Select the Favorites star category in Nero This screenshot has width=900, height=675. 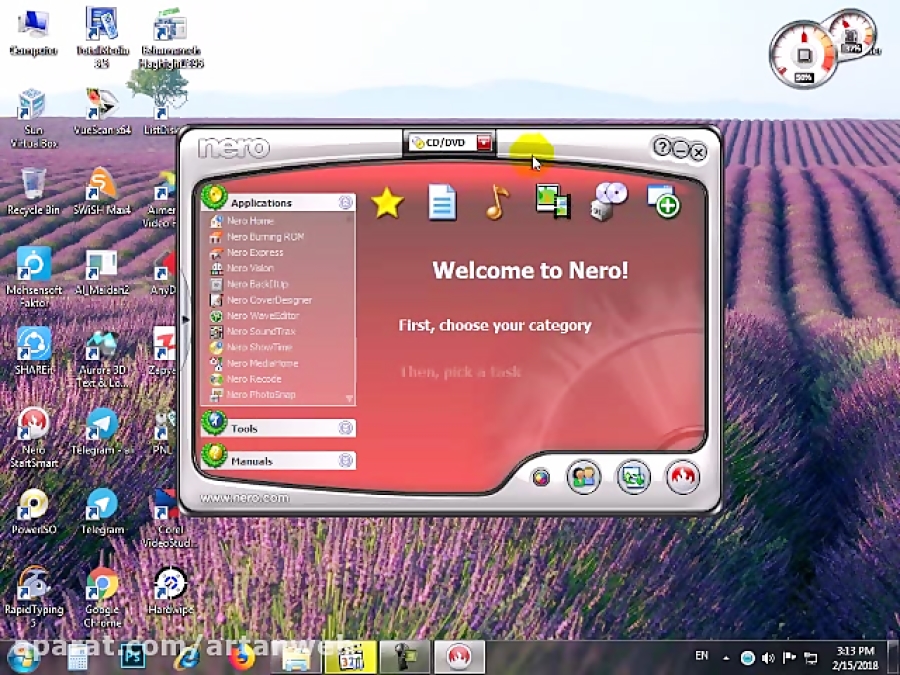pyautogui.click(x=387, y=203)
